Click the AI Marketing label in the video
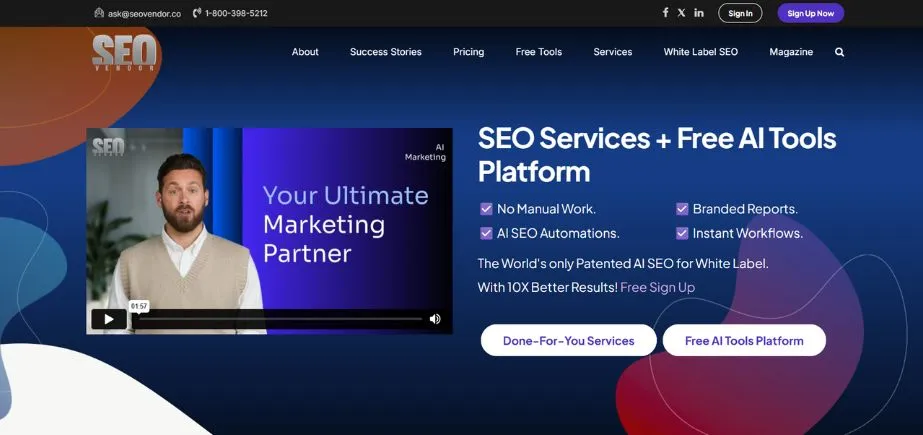Image resolution: width=923 pixels, height=435 pixels. pos(425,152)
